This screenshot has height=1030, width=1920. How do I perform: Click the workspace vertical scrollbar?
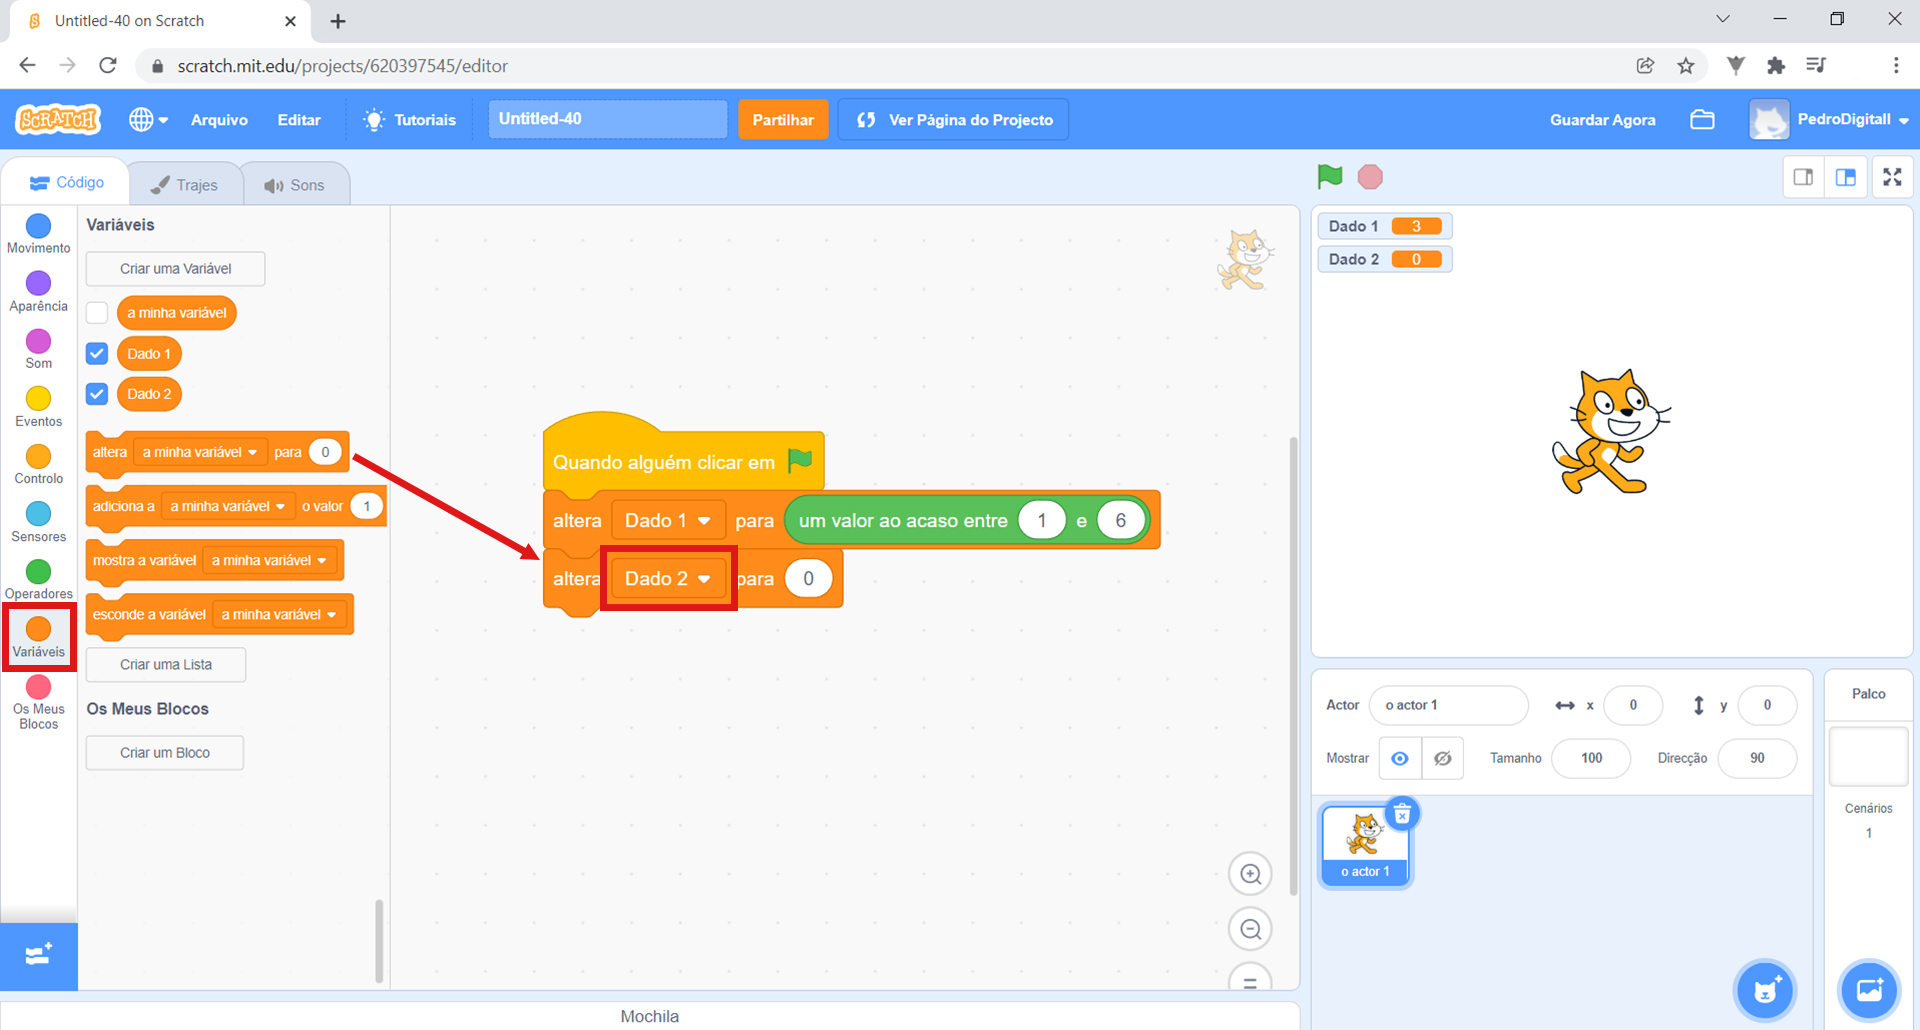(x=1293, y=665)
